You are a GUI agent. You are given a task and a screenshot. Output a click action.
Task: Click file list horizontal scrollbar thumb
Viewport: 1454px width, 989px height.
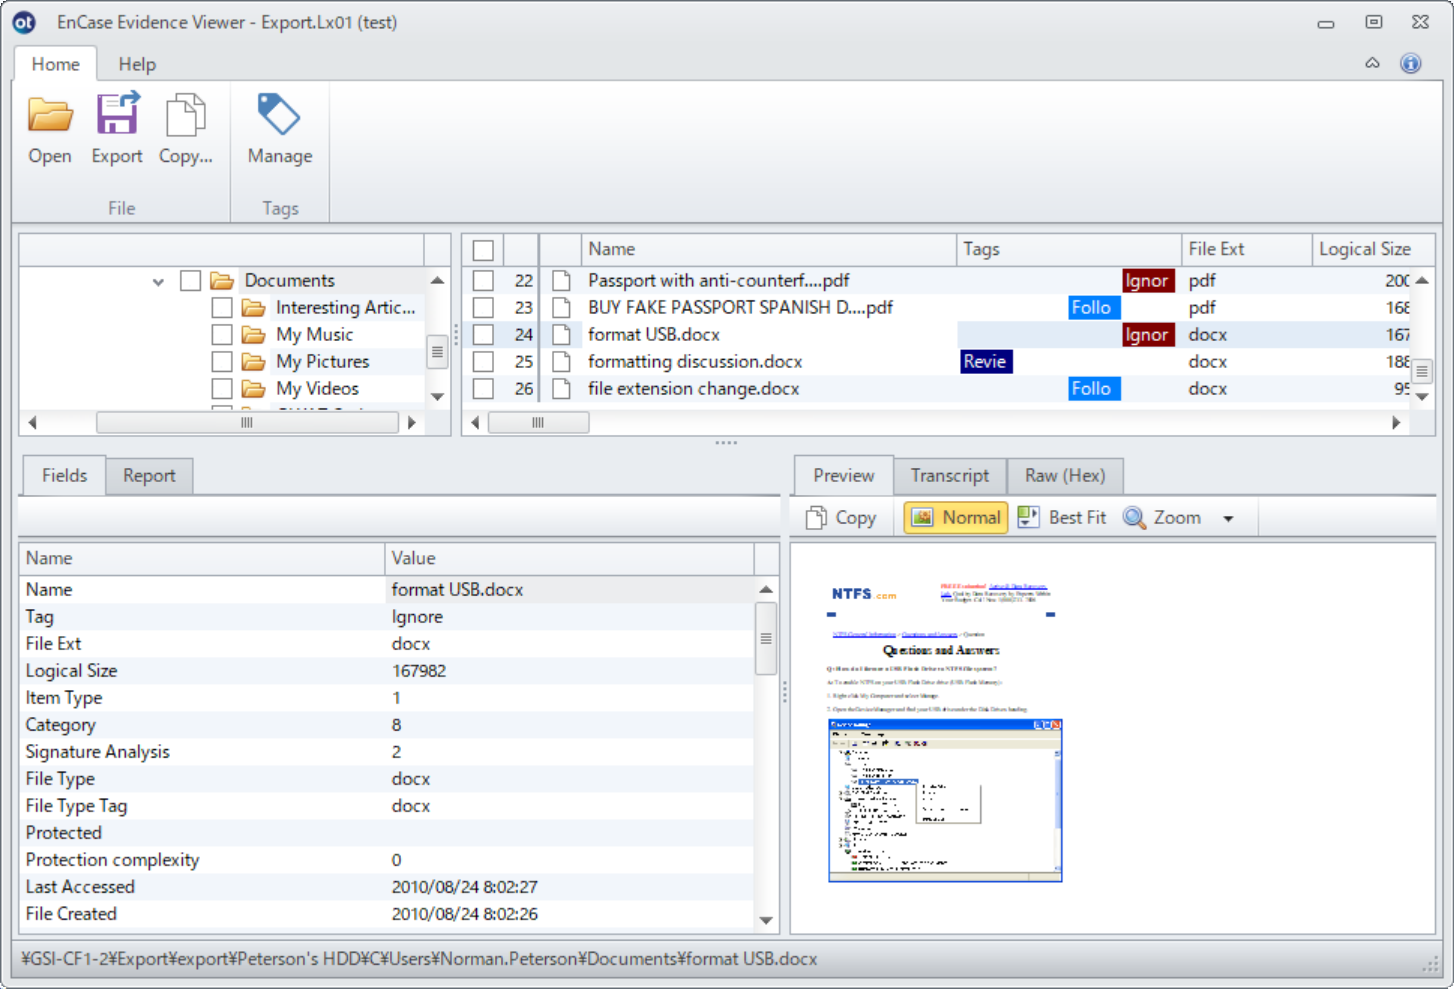pyautogui.click(x=538, y=423)
